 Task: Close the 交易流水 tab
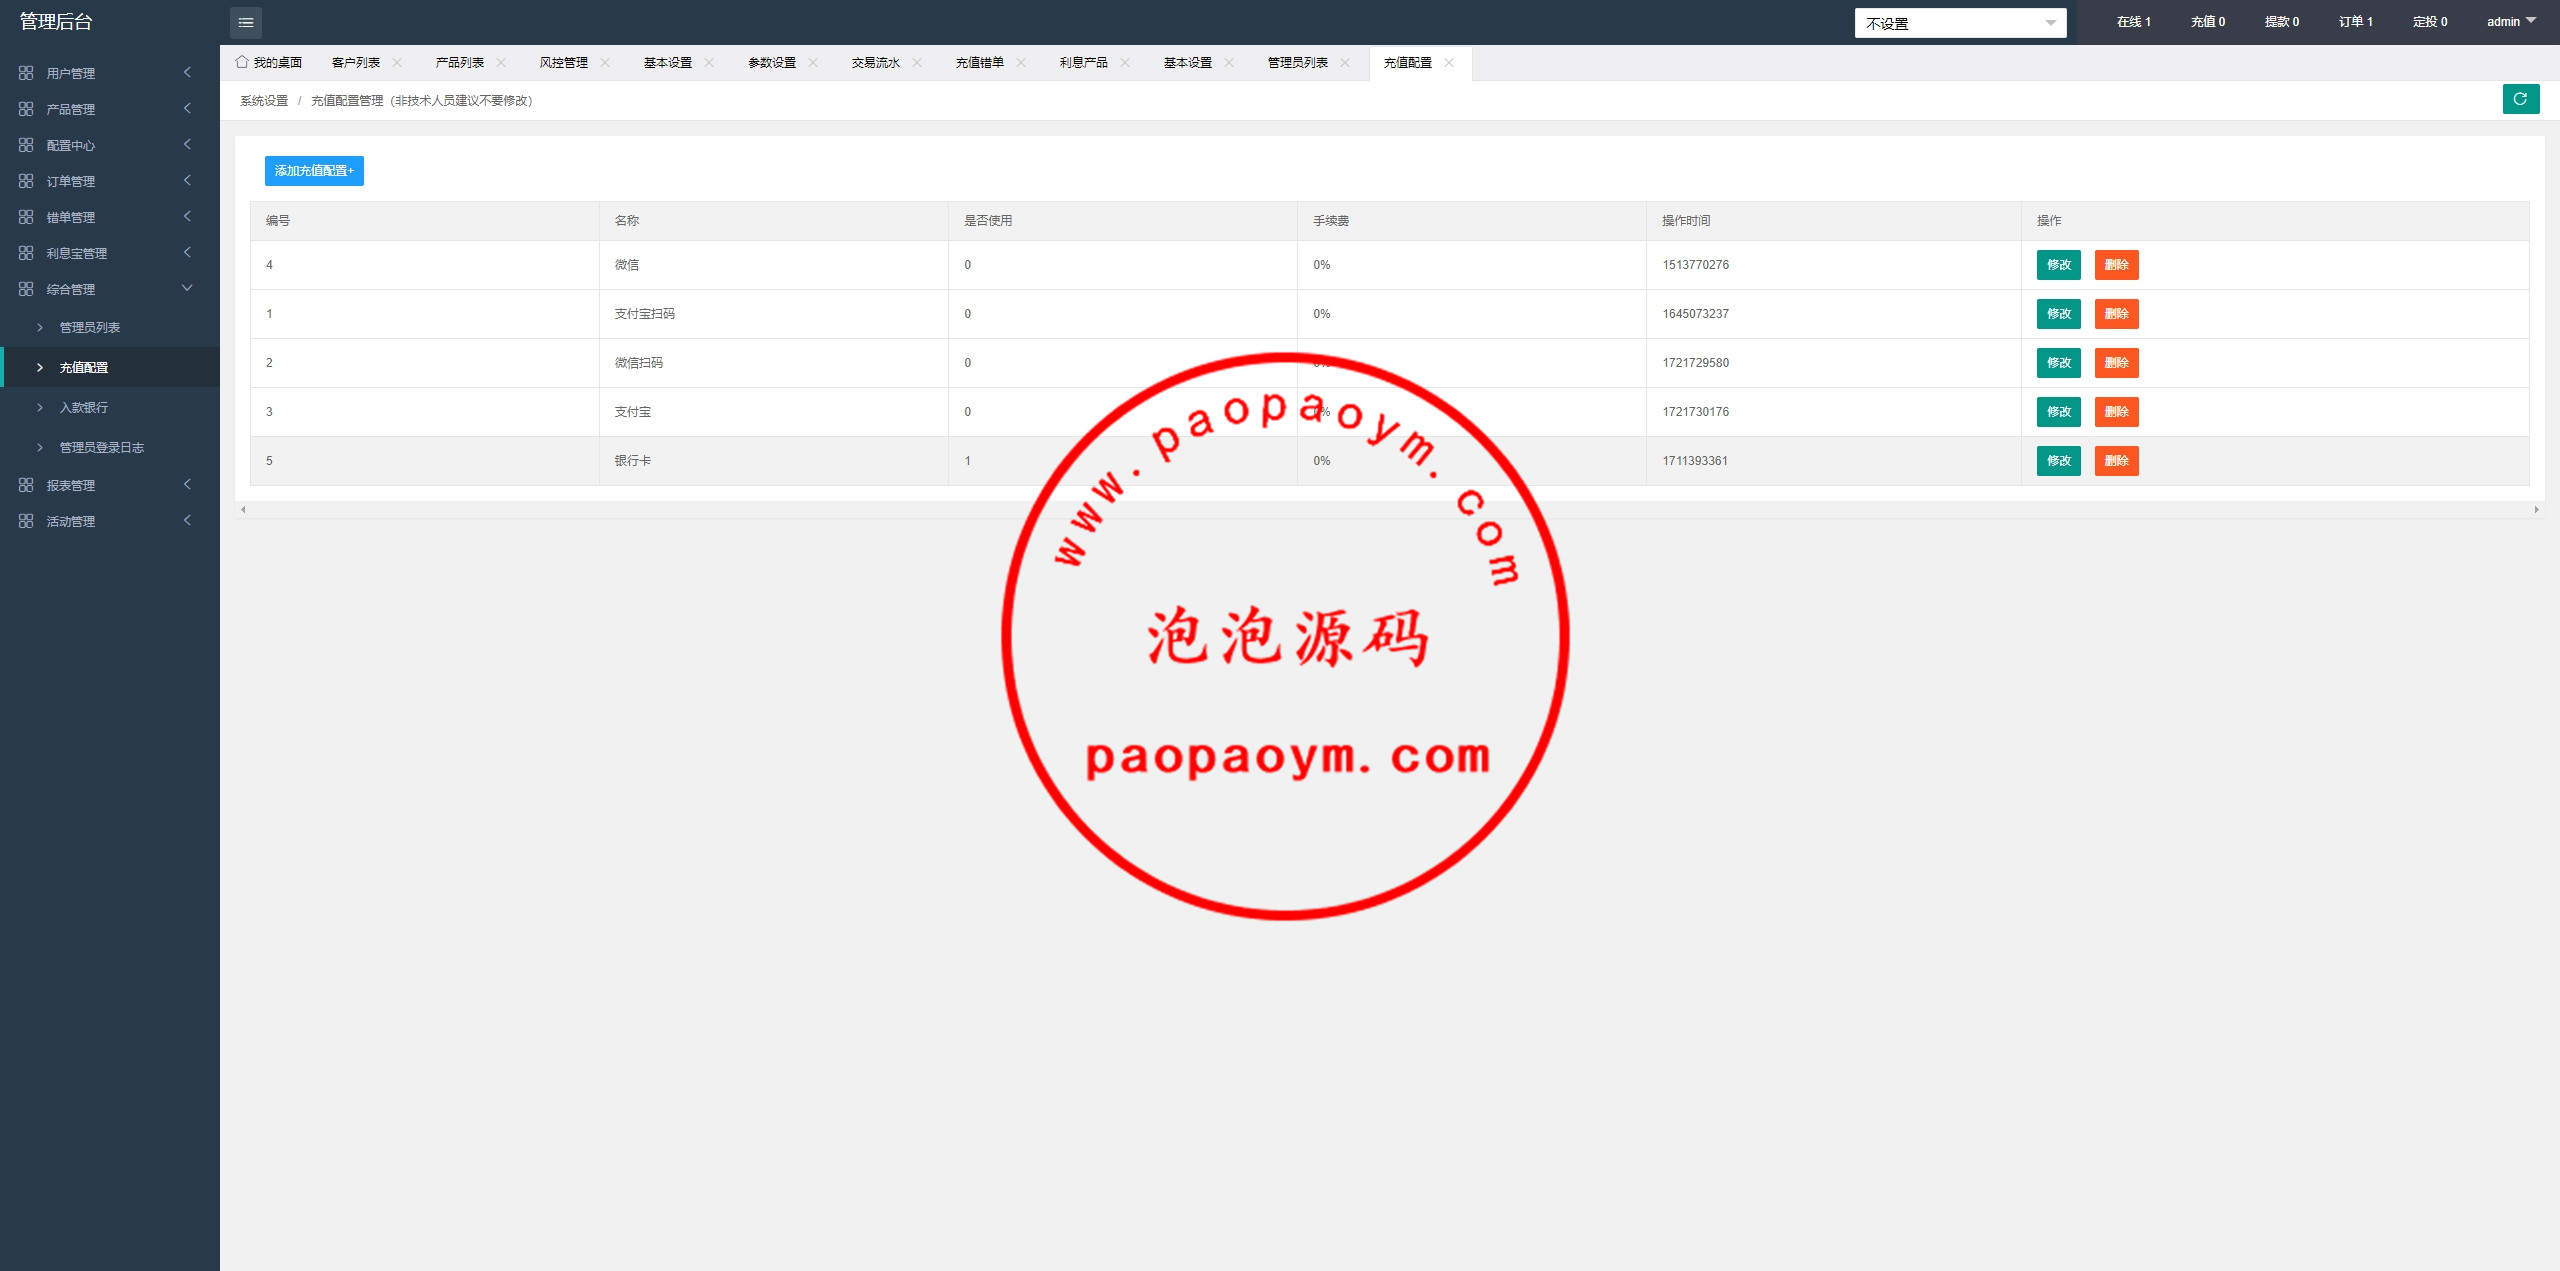point(917,62)
